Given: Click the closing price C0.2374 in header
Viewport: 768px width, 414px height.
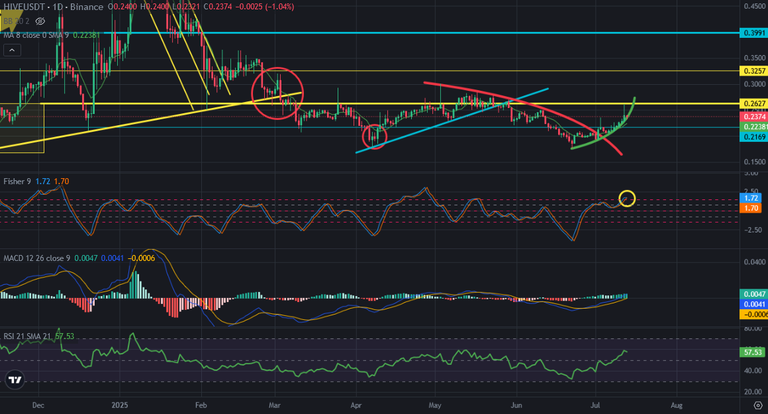Looking at the screenshot, I should [217, 7].
